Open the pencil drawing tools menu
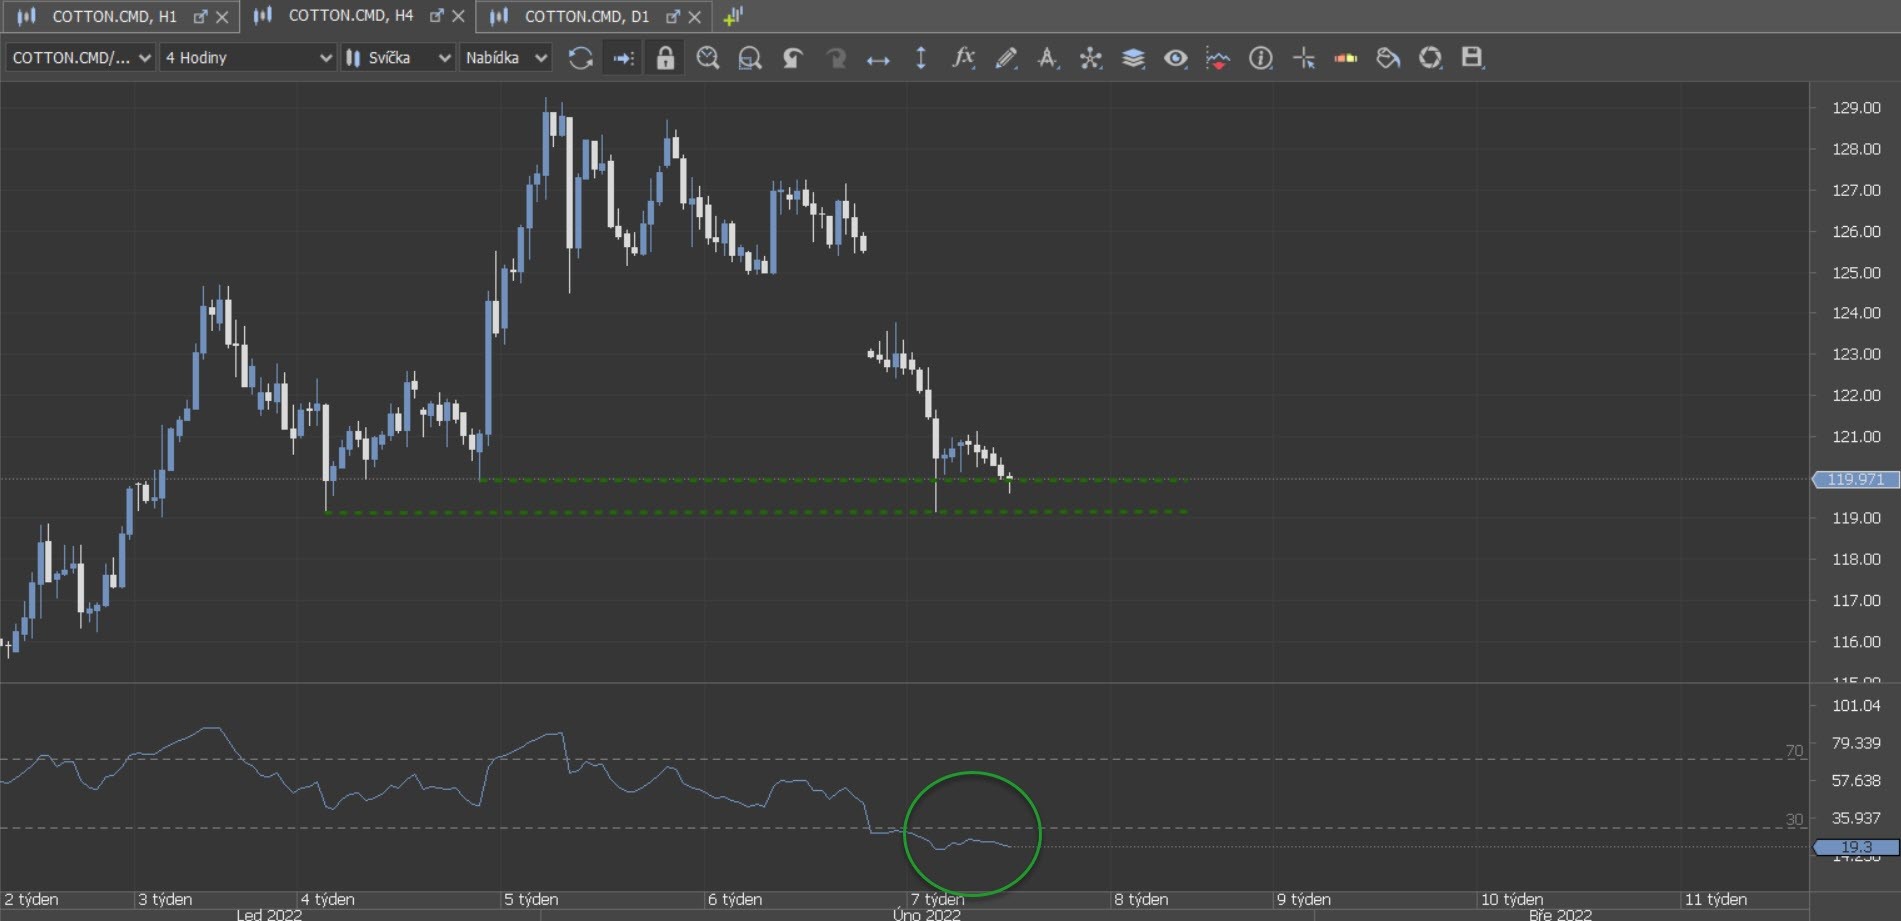Image resolution: width=1901 pixels, height=921 pixels. (x=1006, y=58)
